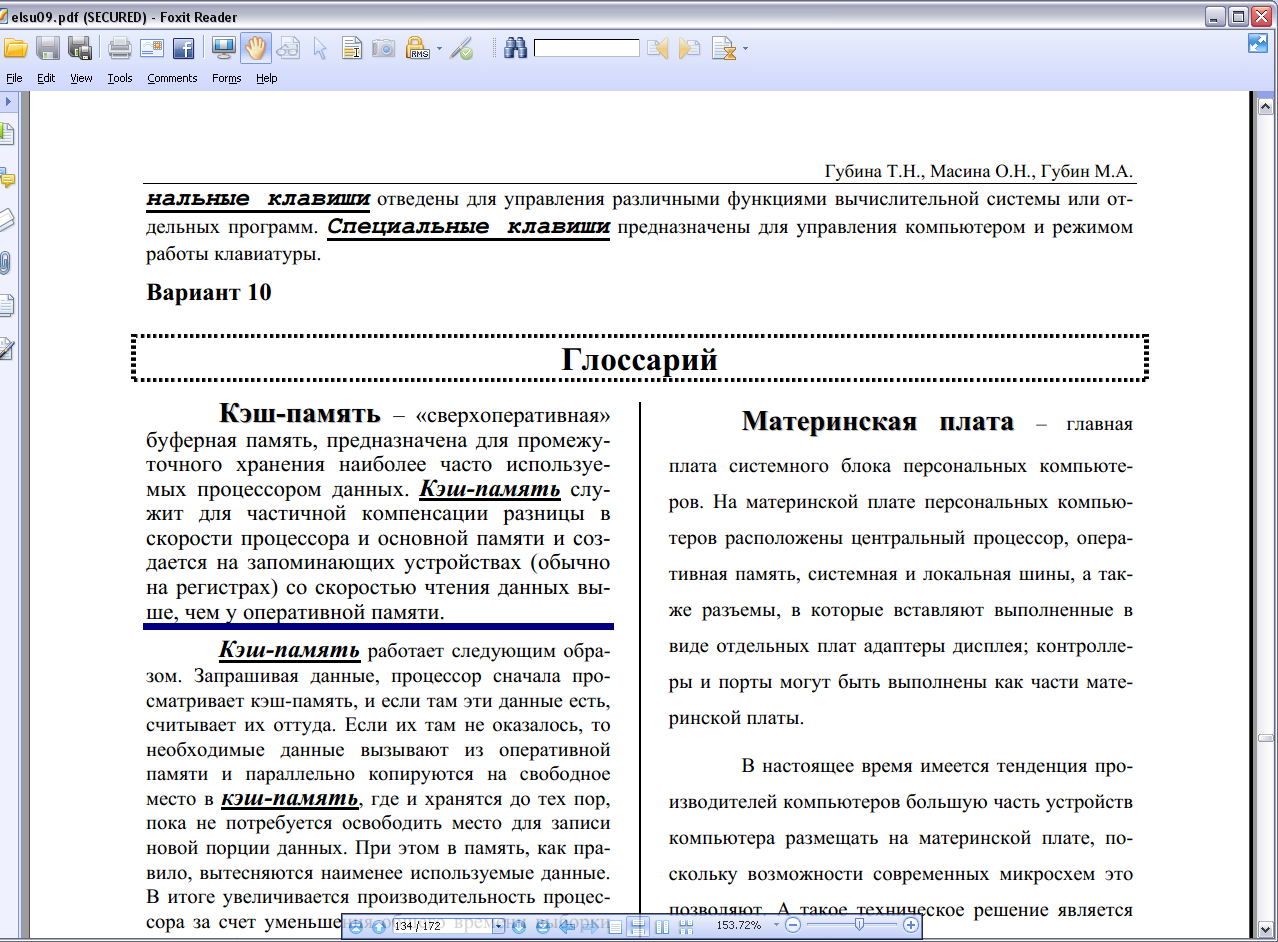
Task: Switch to continuous page layout
Action: tap(638, 926)
